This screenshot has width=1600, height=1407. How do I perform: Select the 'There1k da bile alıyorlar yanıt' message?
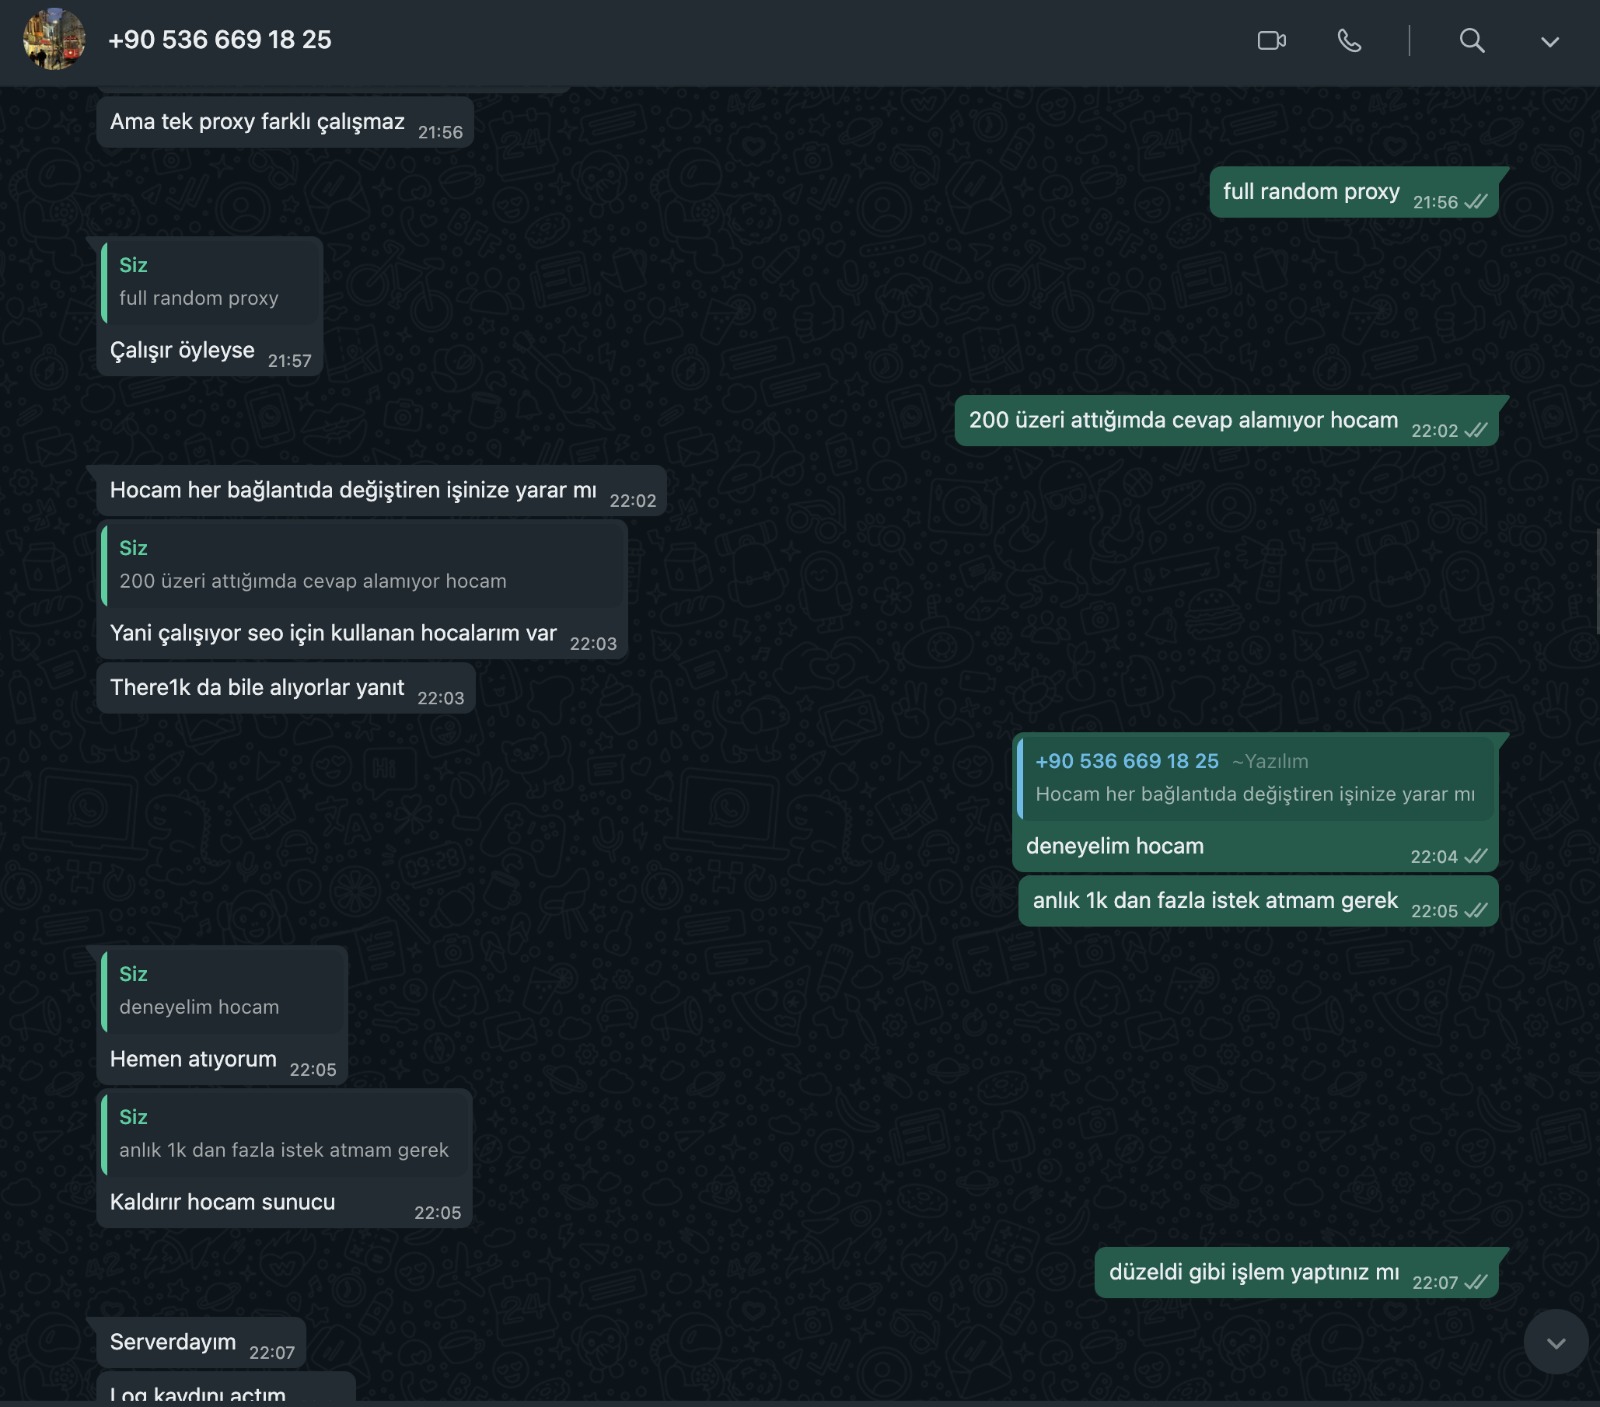tap(285, 688)
